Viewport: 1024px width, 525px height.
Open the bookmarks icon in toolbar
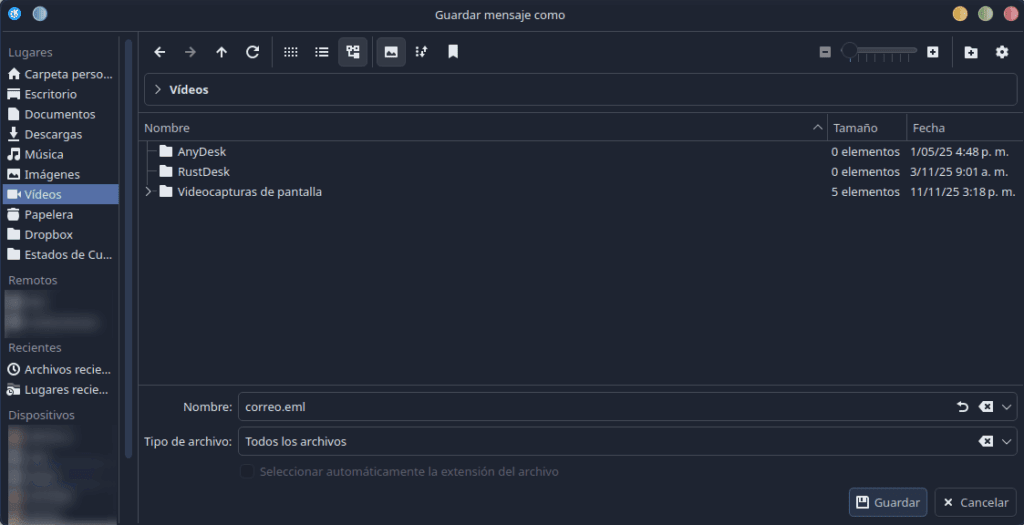click(453, 52)
